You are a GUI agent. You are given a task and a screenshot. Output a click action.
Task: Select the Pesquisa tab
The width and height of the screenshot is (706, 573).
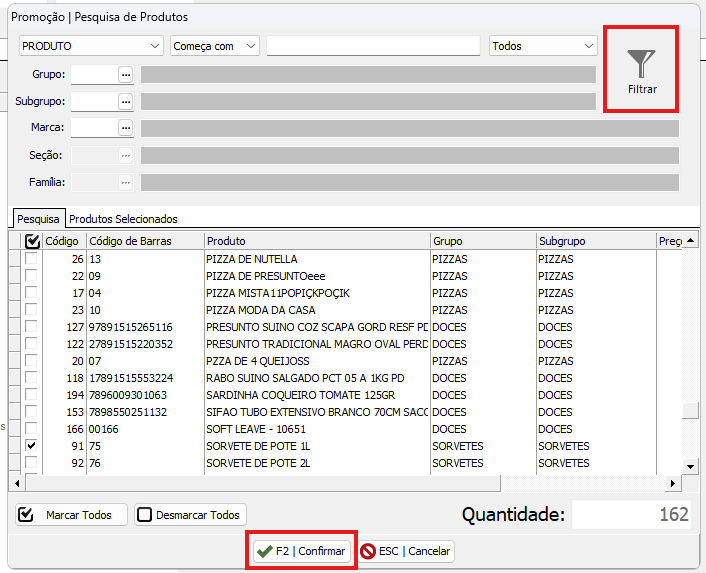point(39,219)
